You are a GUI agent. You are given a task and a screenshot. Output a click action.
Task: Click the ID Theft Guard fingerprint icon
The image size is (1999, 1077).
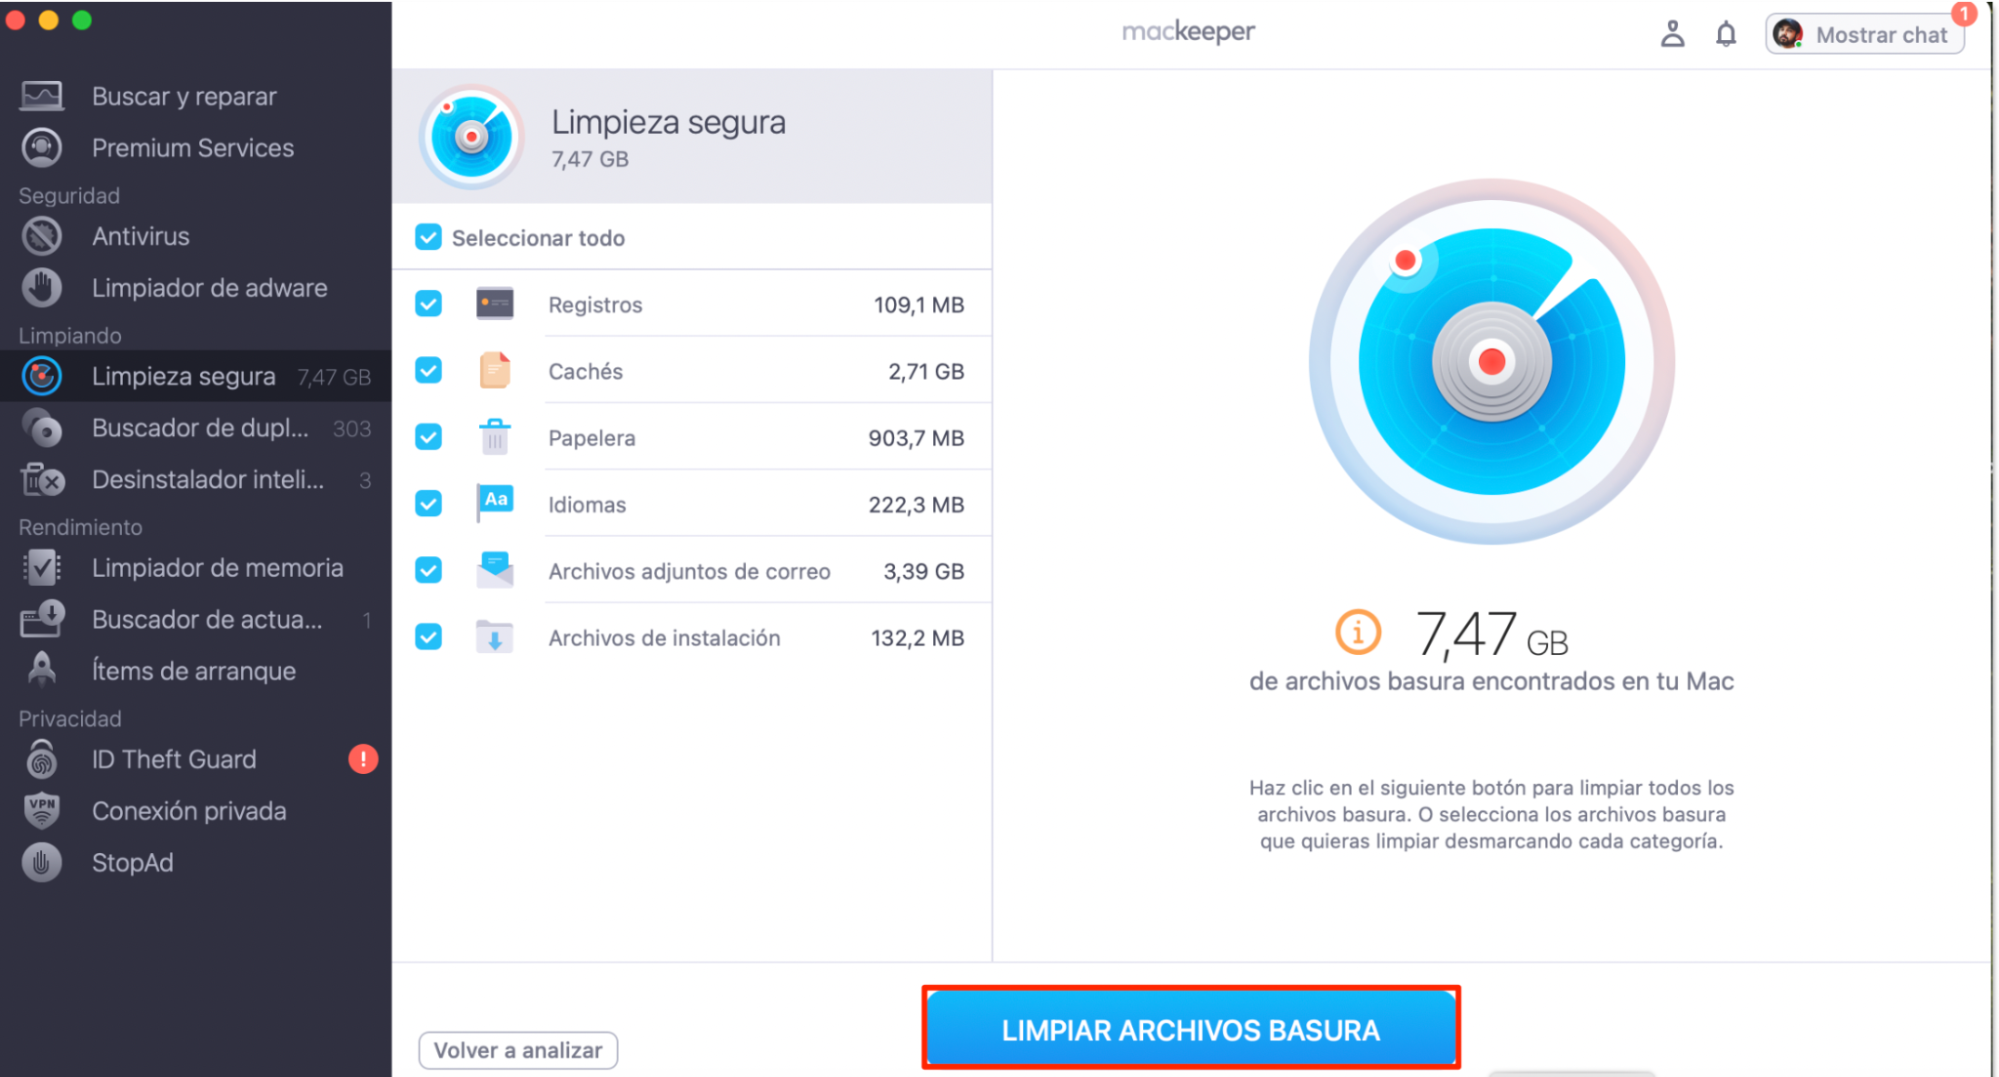[x=42, y=760]
